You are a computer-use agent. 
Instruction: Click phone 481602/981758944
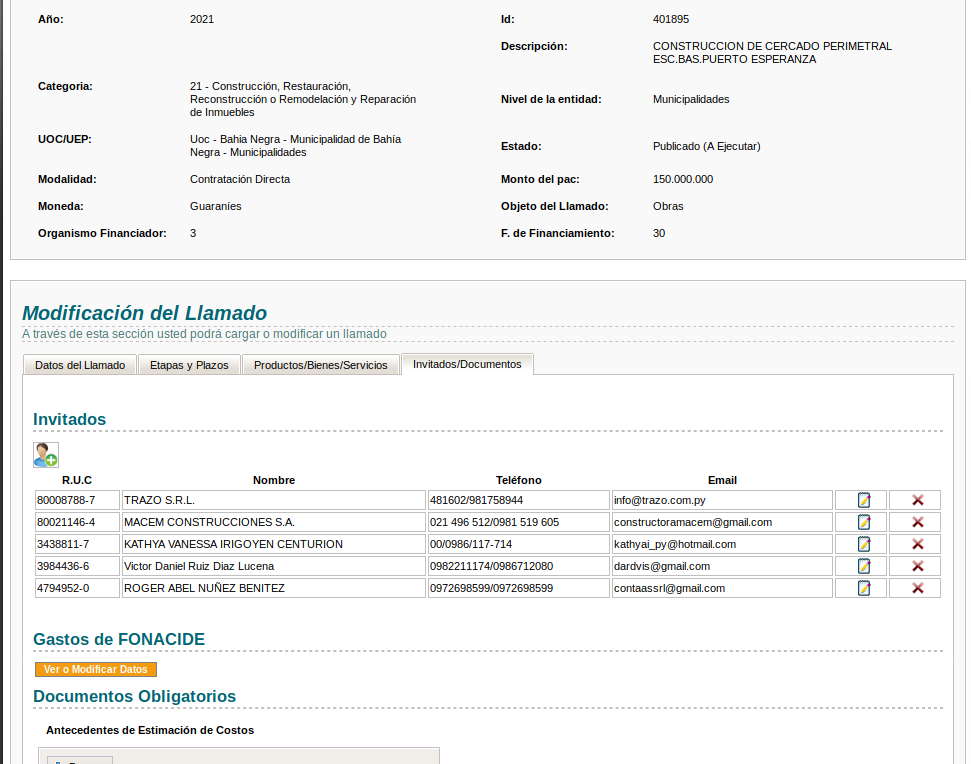pos(519,500)
